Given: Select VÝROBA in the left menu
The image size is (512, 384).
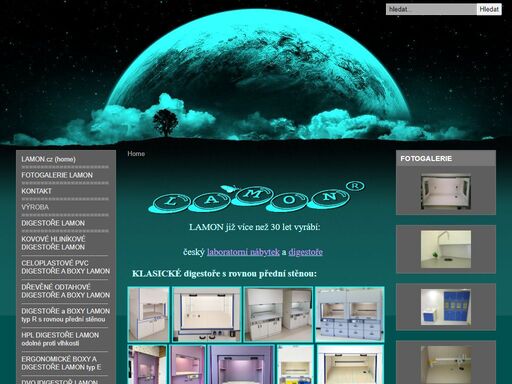Looking at the screenshot, I should [35, 207].
